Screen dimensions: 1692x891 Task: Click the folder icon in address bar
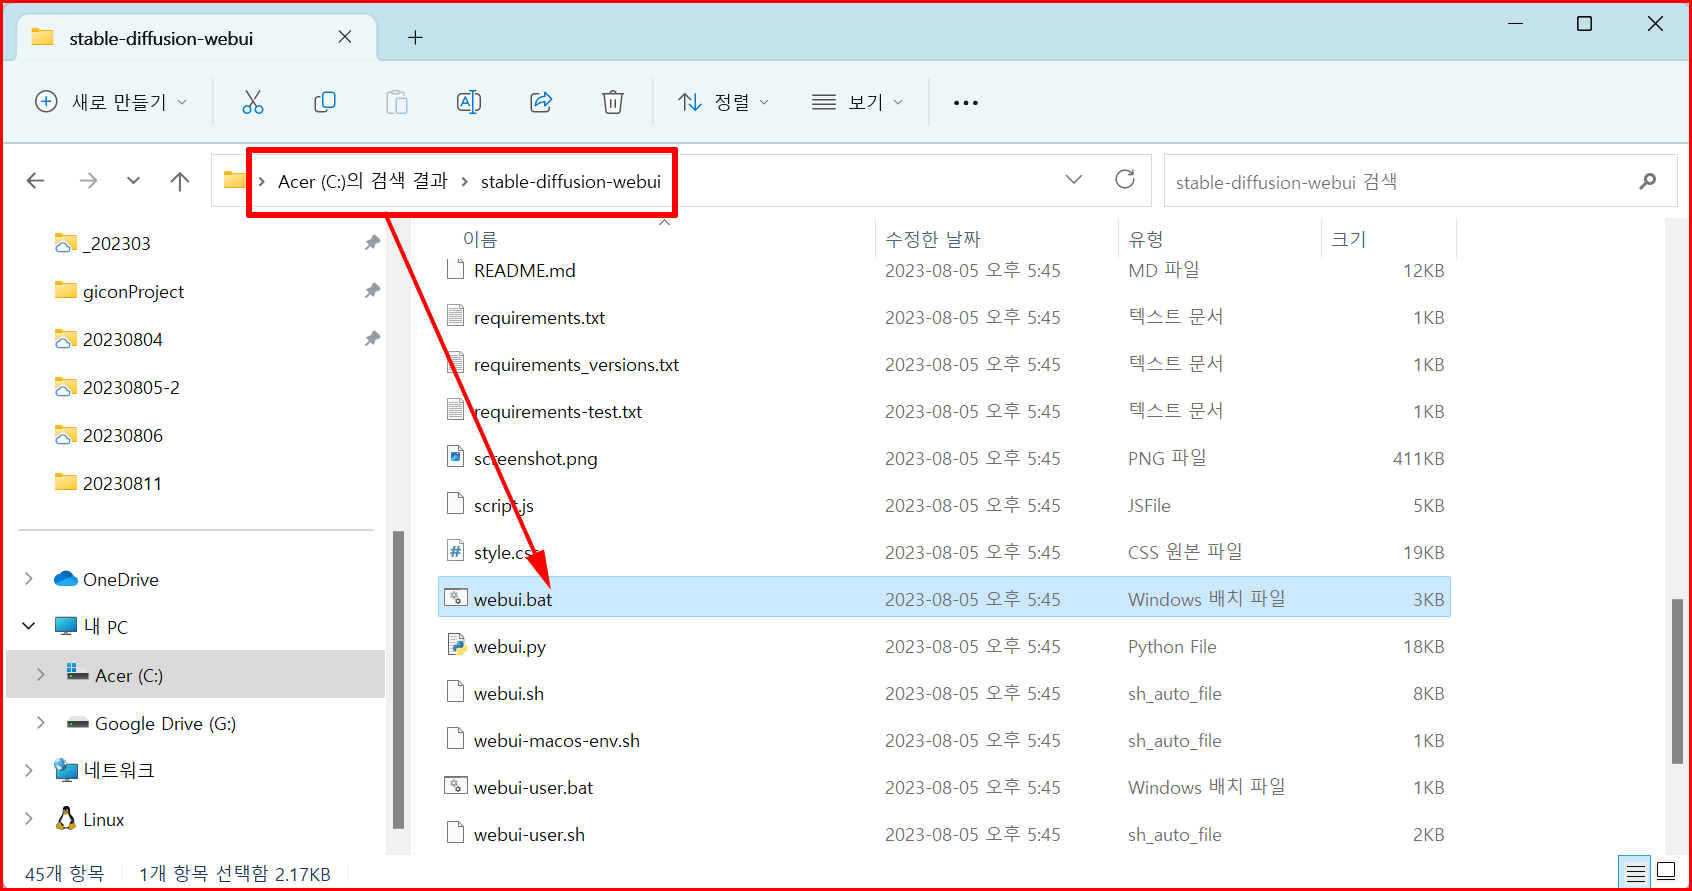coord(235,180)
